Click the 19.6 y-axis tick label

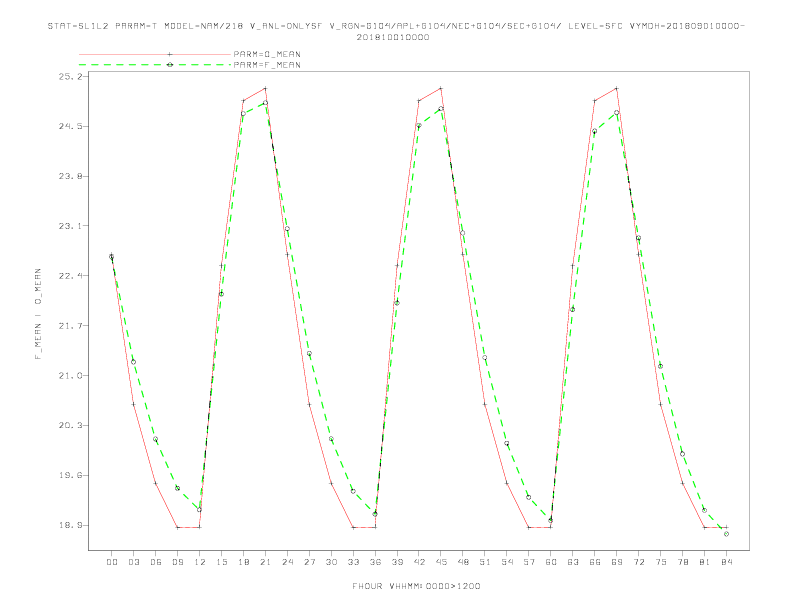pyautogui.click(x=70, y=475)
